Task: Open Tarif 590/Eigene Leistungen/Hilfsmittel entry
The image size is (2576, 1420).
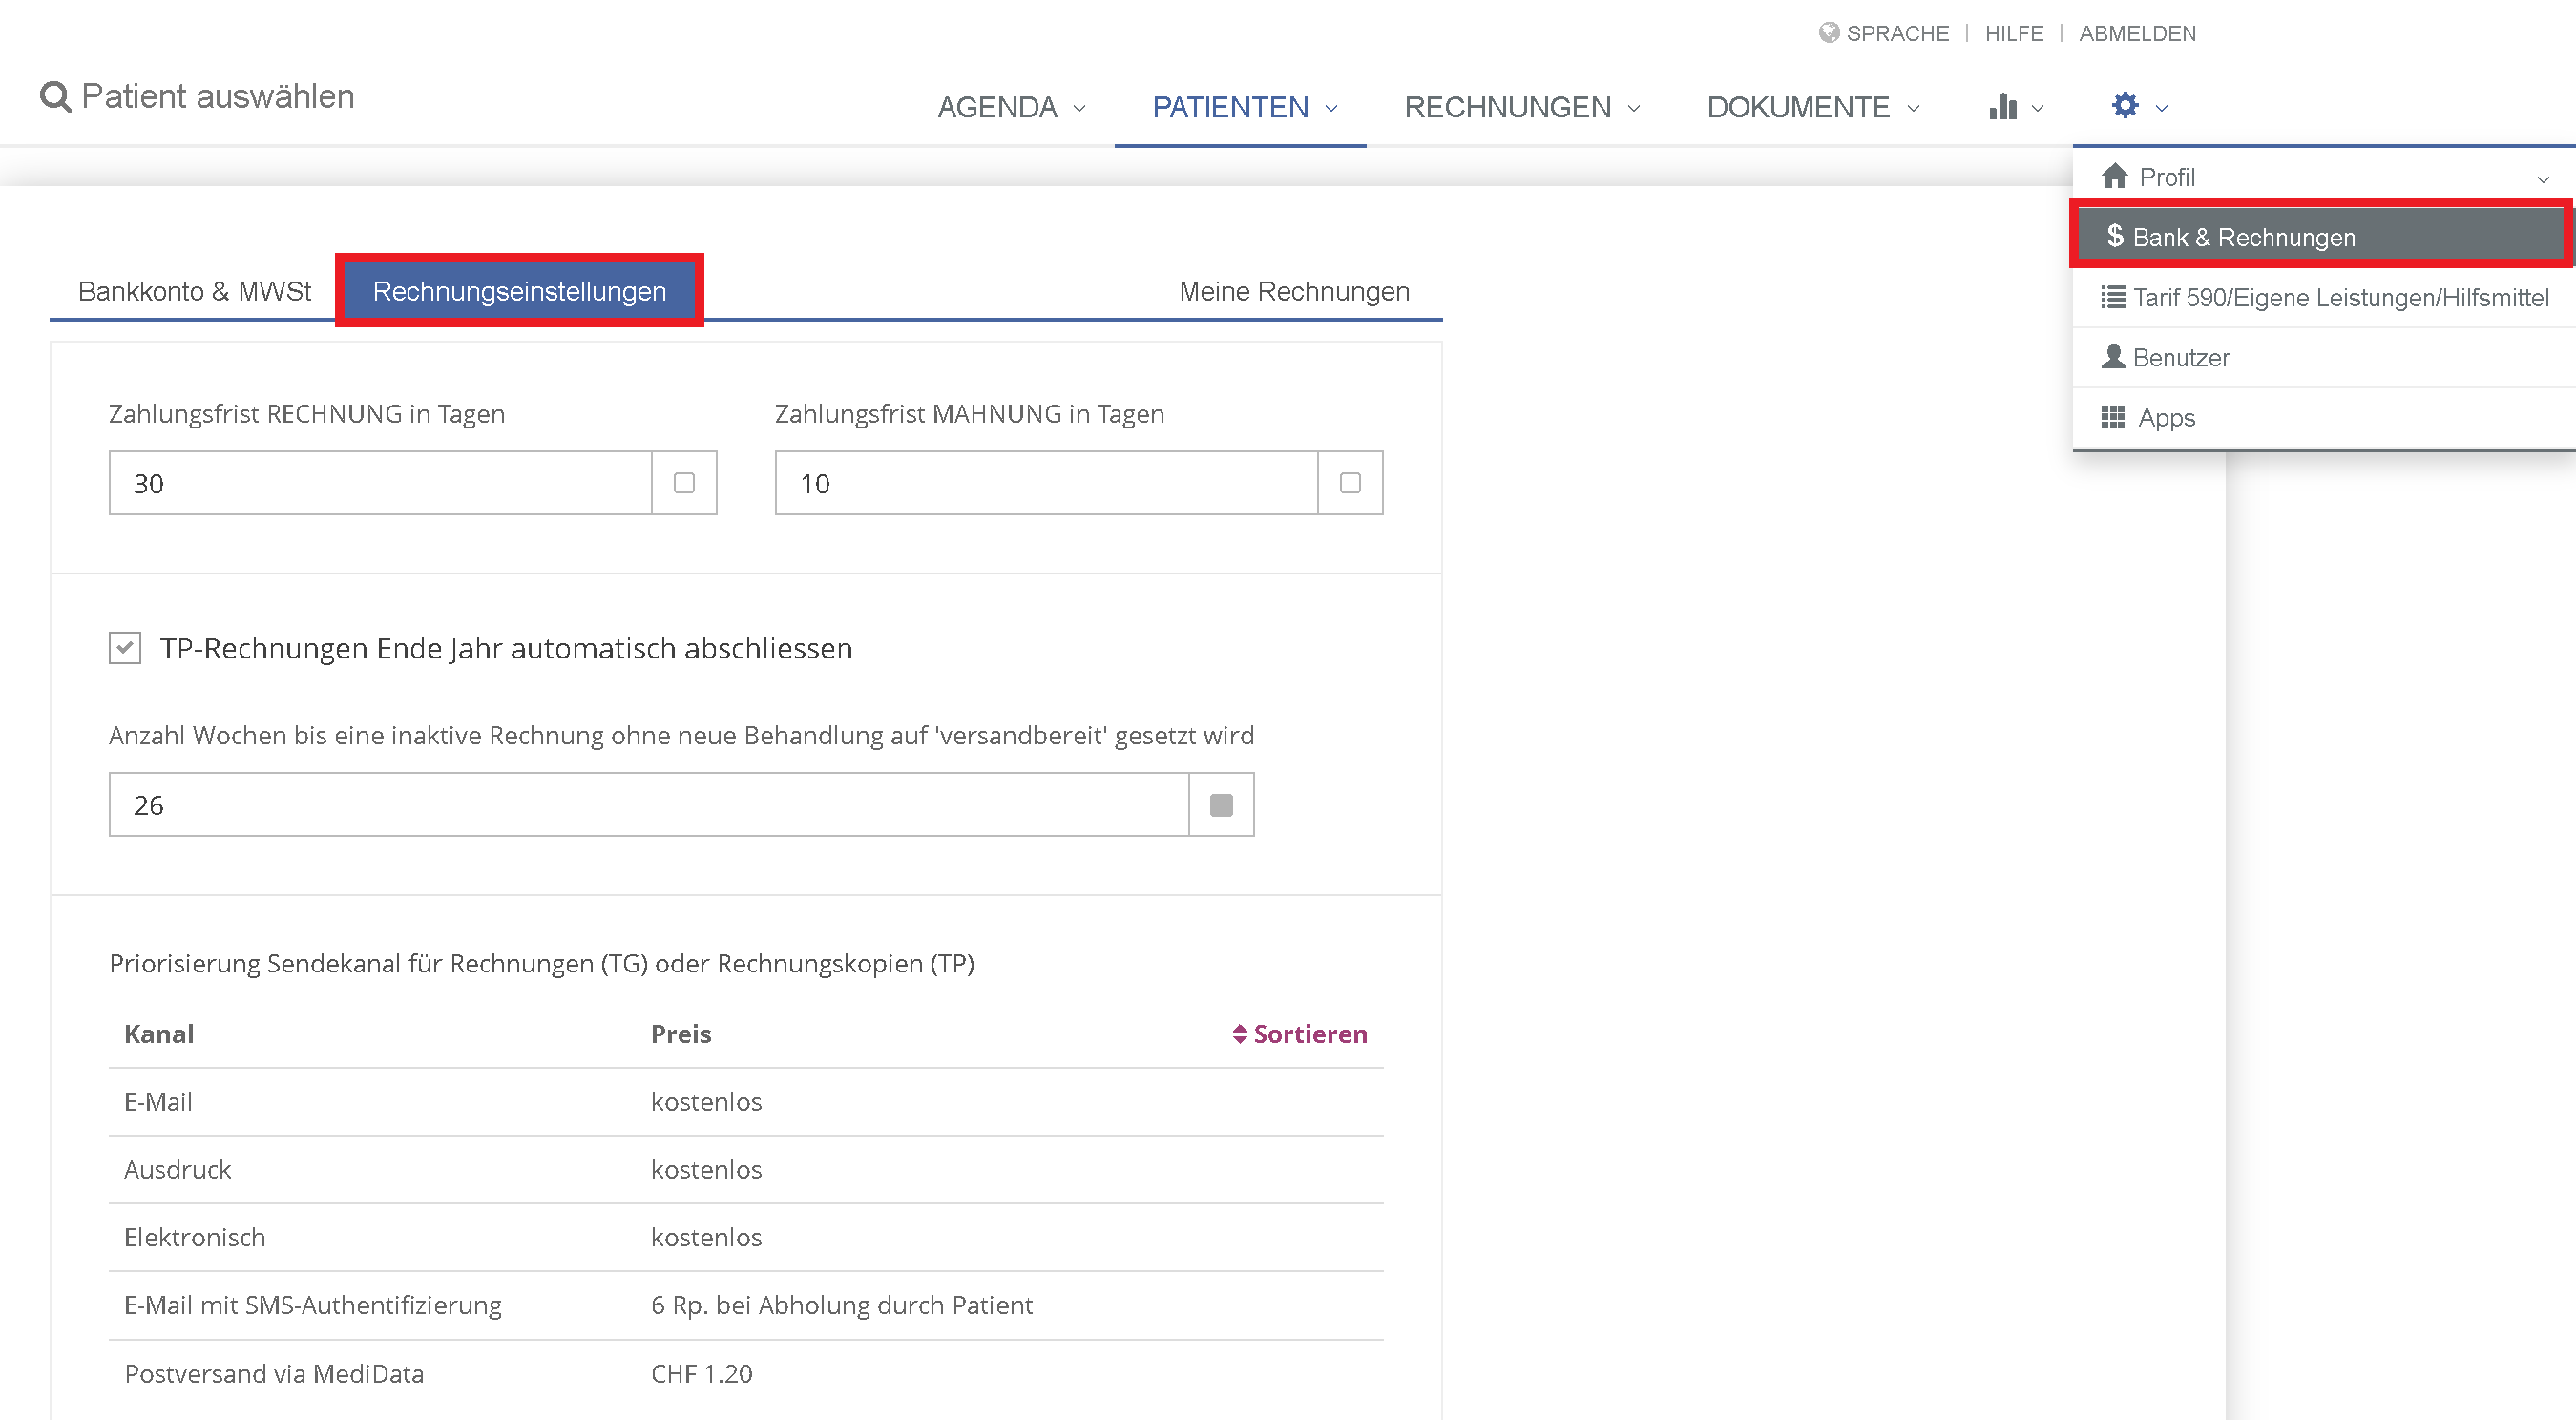Action: click(2325, 297)
